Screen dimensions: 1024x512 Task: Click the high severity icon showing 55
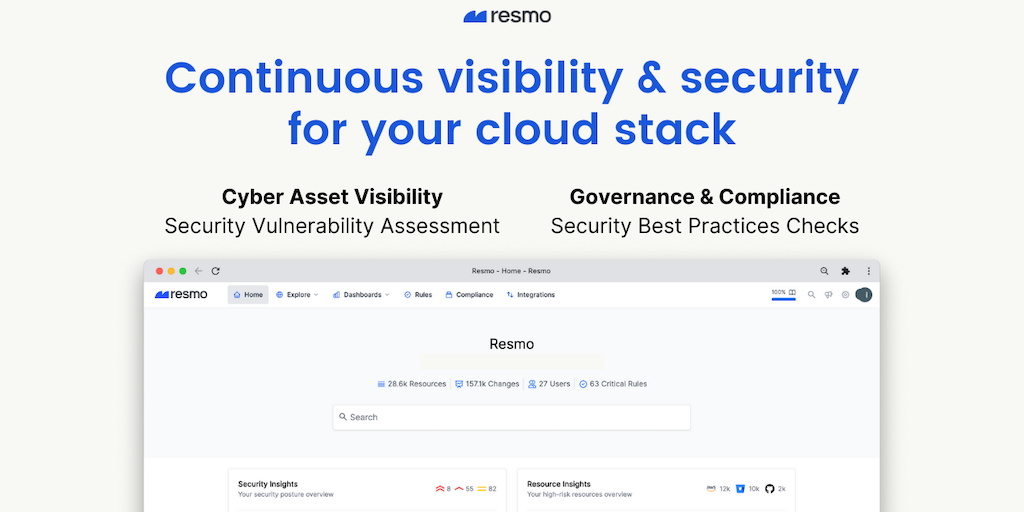click(459, 488)
